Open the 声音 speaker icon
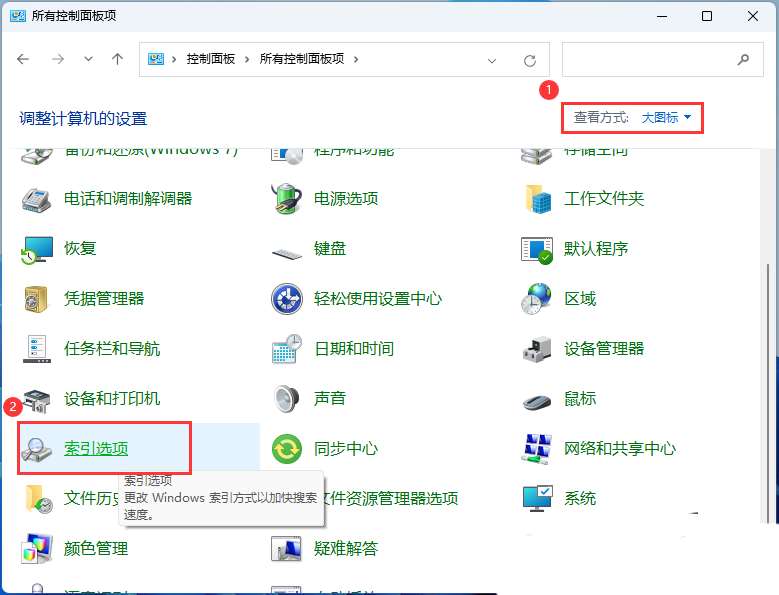Viewport: 779px width, 595px height. click(x=287, y=398)
